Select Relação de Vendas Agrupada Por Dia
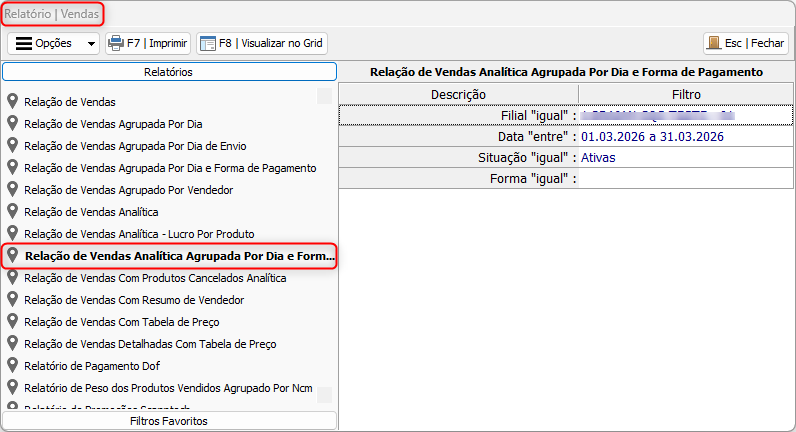The height and width of the screenshot is (432, 796). 113,124
